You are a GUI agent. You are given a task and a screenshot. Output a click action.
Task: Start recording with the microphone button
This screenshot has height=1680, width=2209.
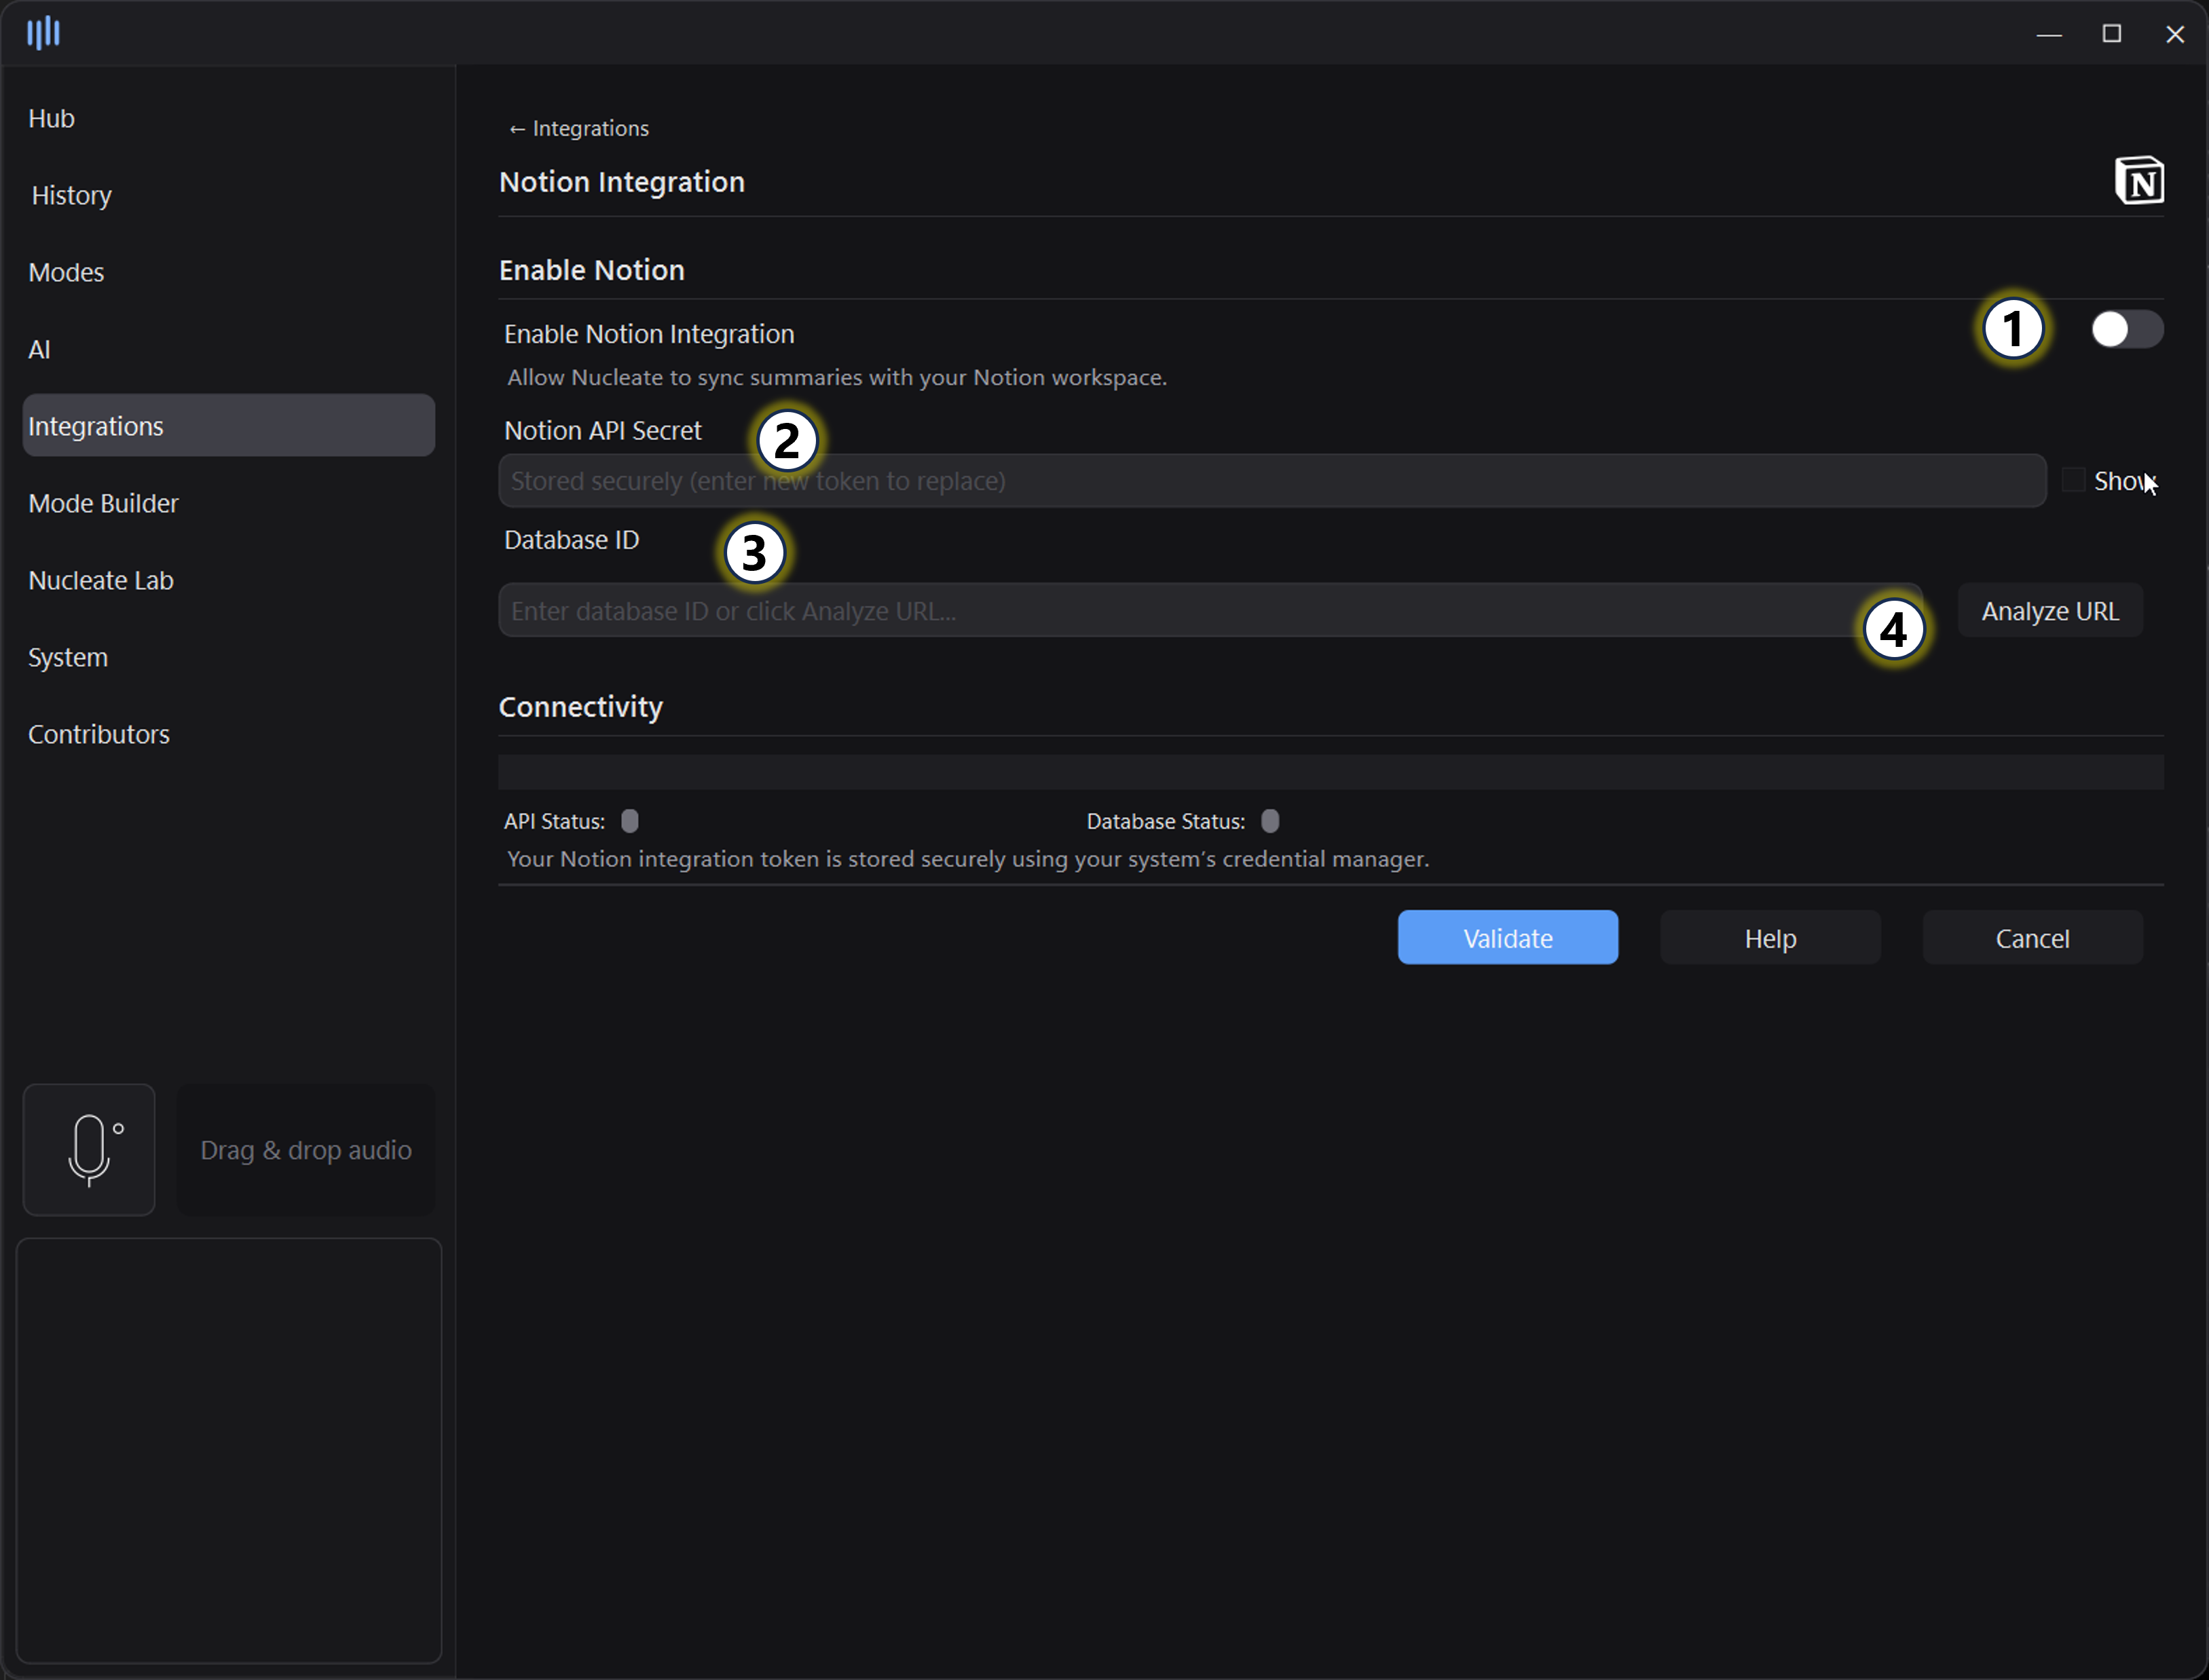[x=89, y=1150]
